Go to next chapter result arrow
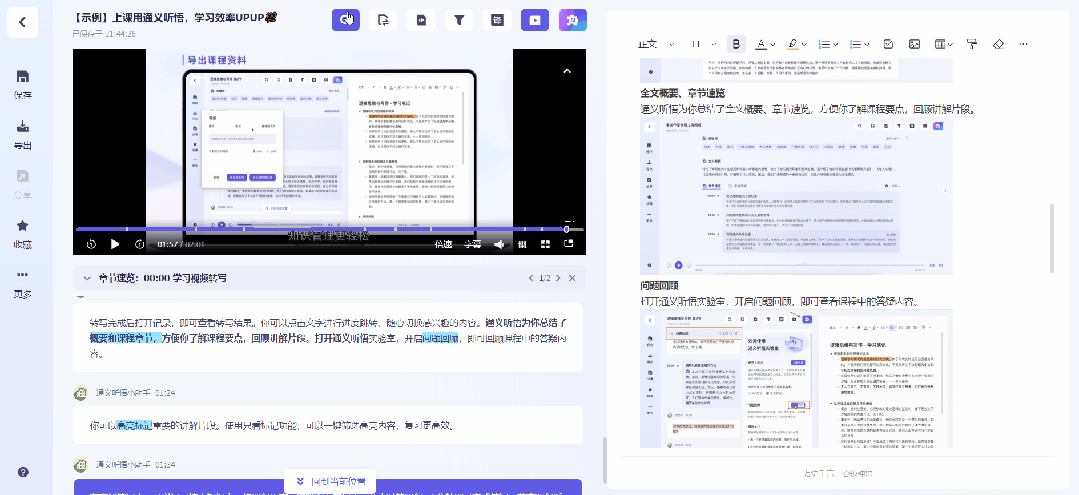The width and height of the screenshot is (1079, 495). [558, 278]
